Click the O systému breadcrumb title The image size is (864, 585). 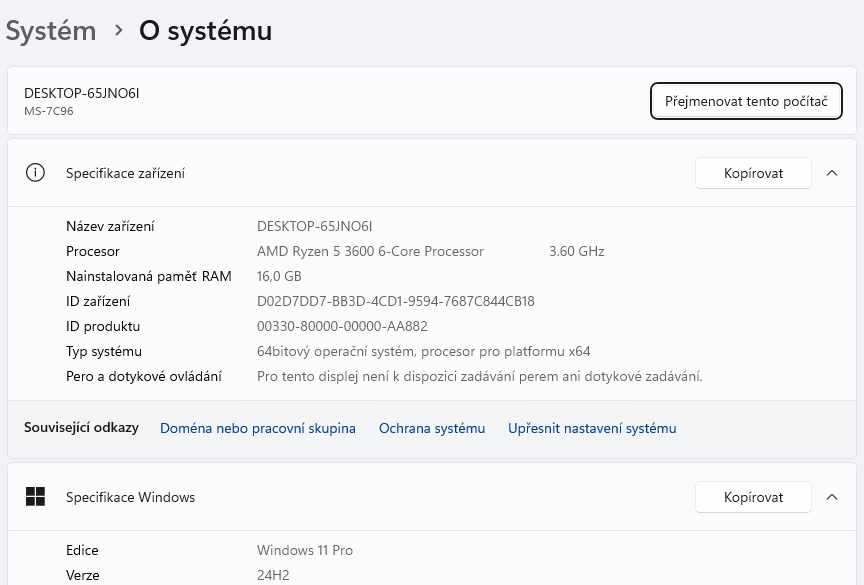coord(205,31)
